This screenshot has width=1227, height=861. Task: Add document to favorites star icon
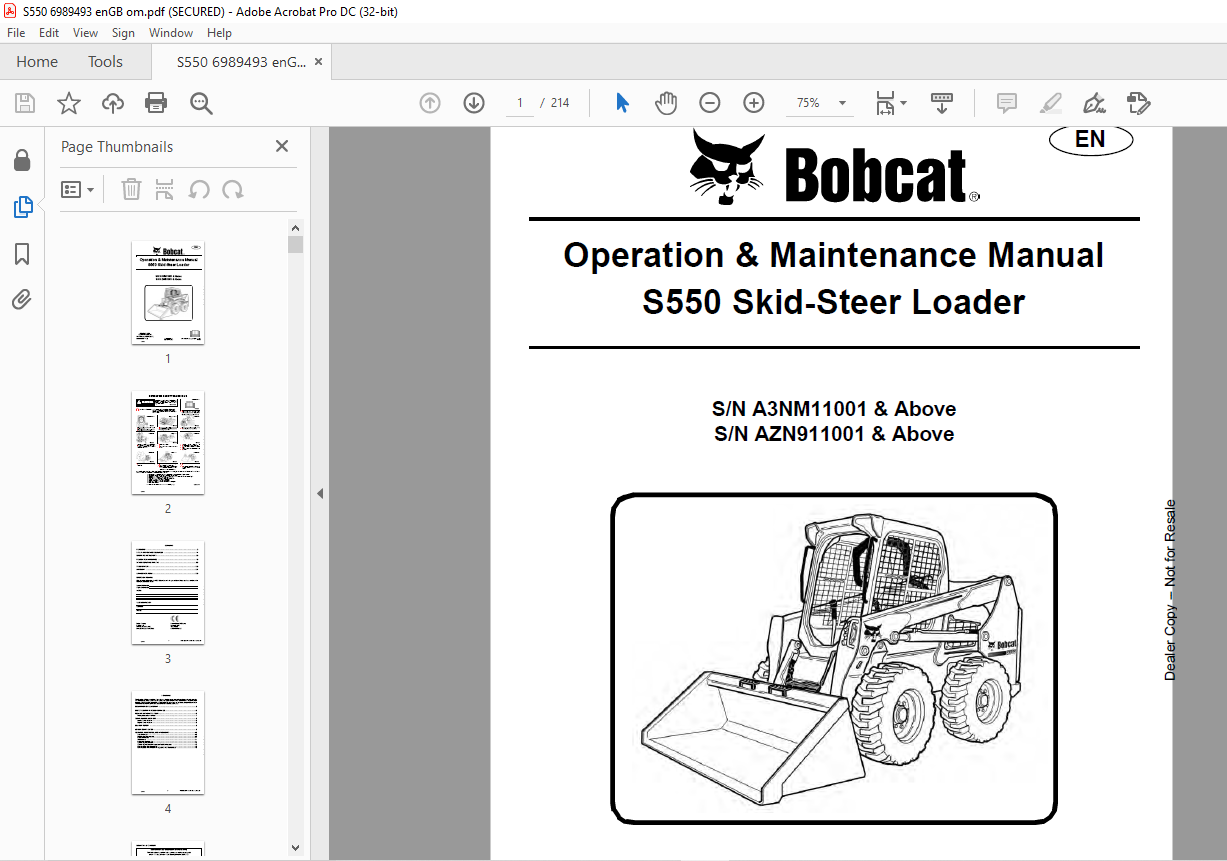(69, 103)
